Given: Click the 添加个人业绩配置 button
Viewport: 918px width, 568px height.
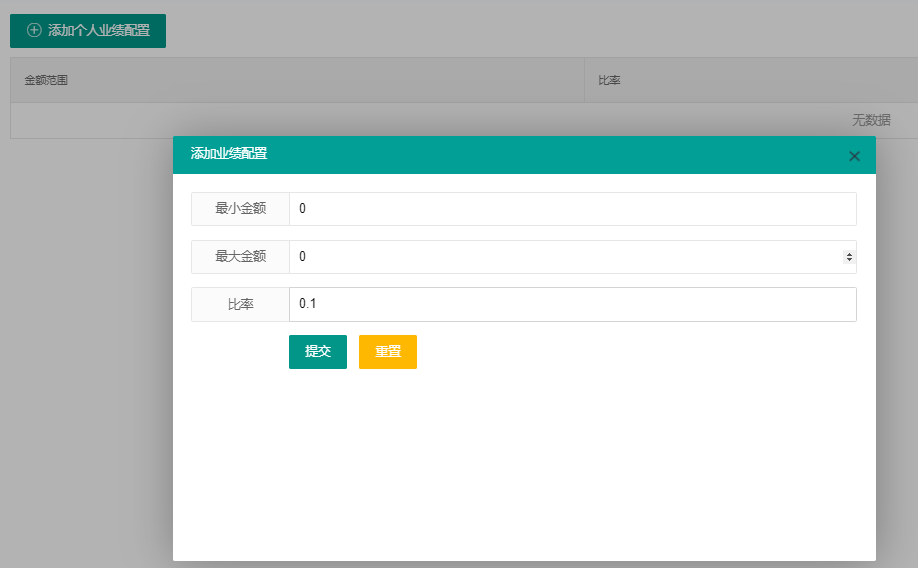Looking at the screenshot, I should click(88, 31).
